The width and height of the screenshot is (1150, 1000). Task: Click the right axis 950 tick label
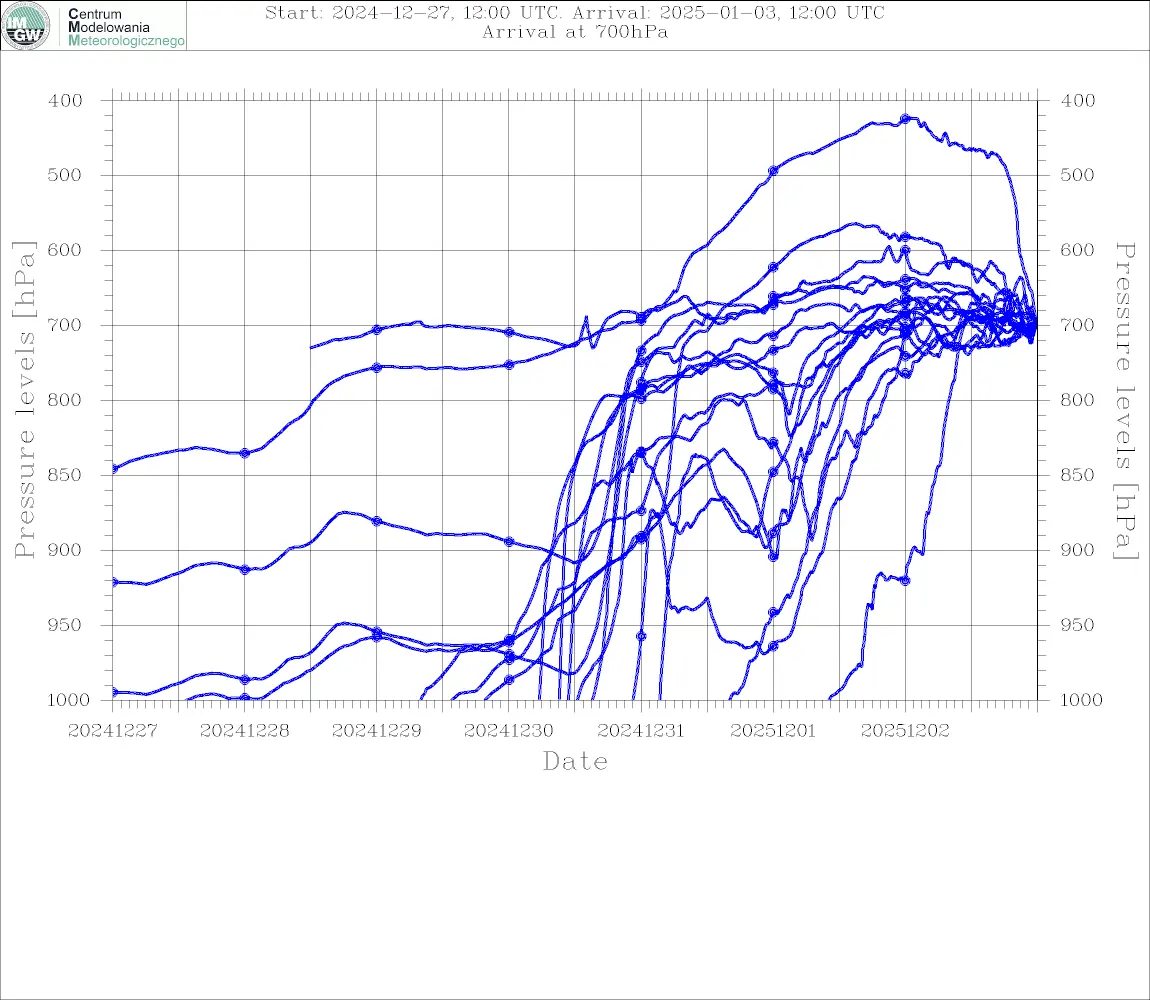click(1078, 625)
